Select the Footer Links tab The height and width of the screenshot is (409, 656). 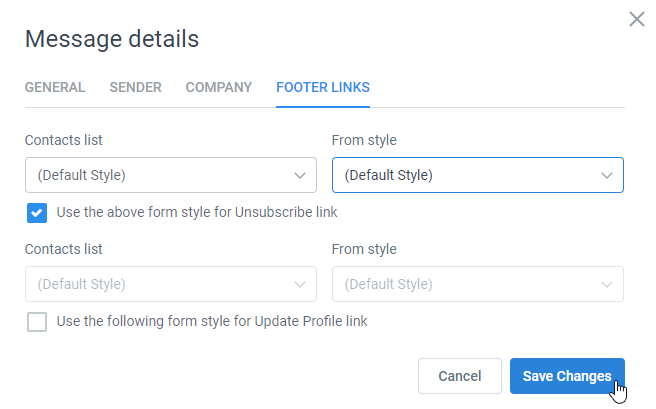tap(323, 87)
